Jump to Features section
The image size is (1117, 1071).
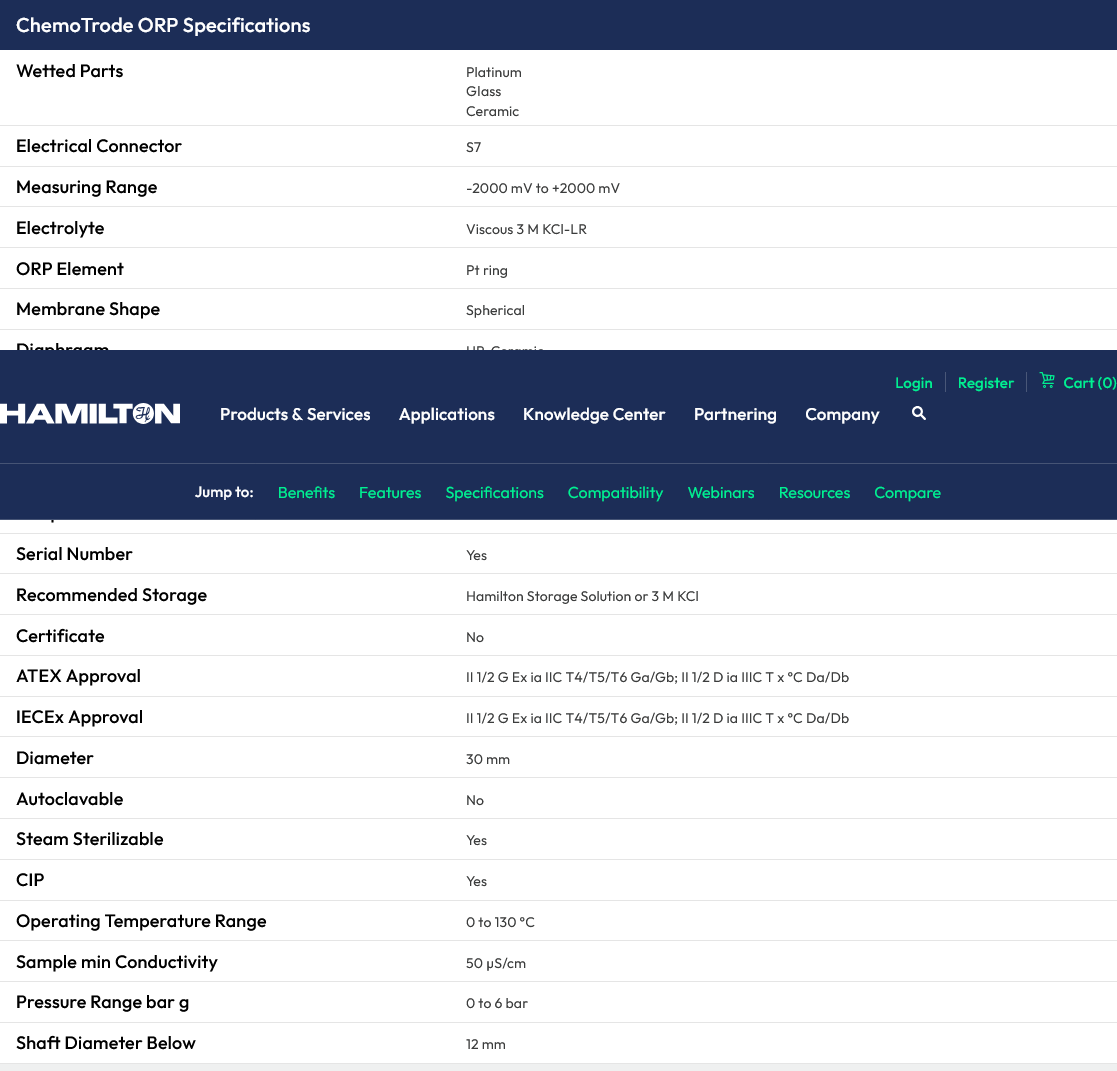click(390, 492)
